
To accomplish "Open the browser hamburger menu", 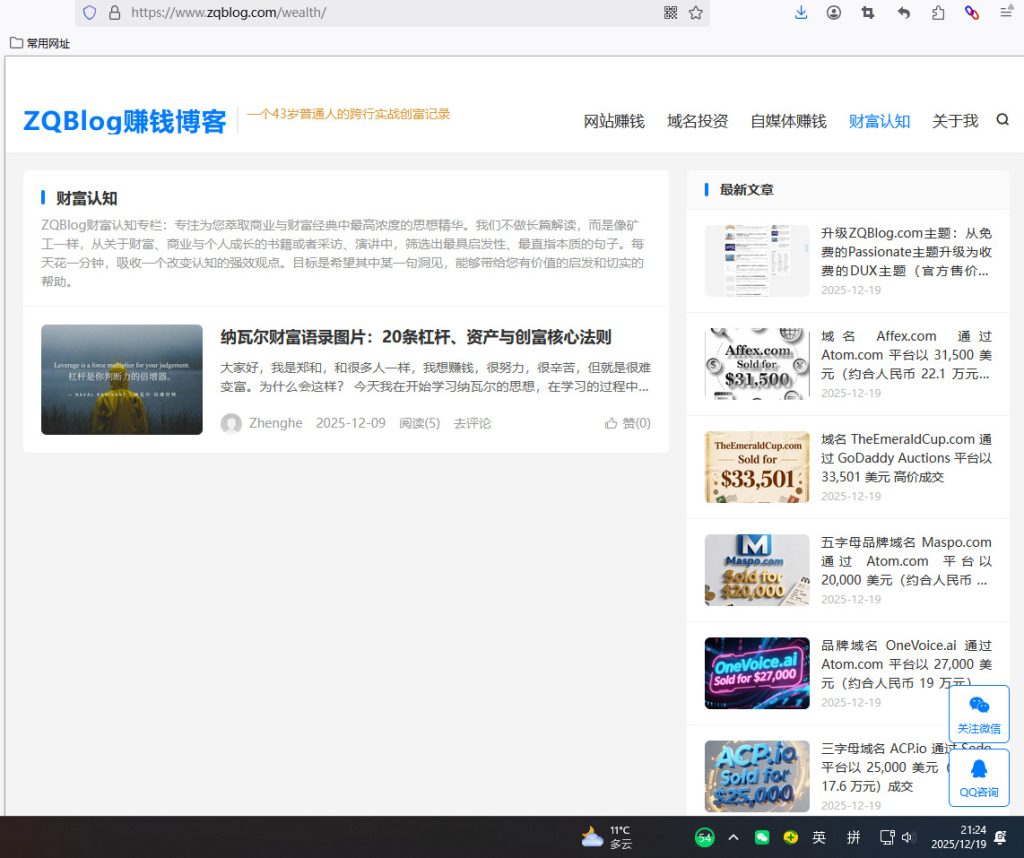I will point(1006,12).
